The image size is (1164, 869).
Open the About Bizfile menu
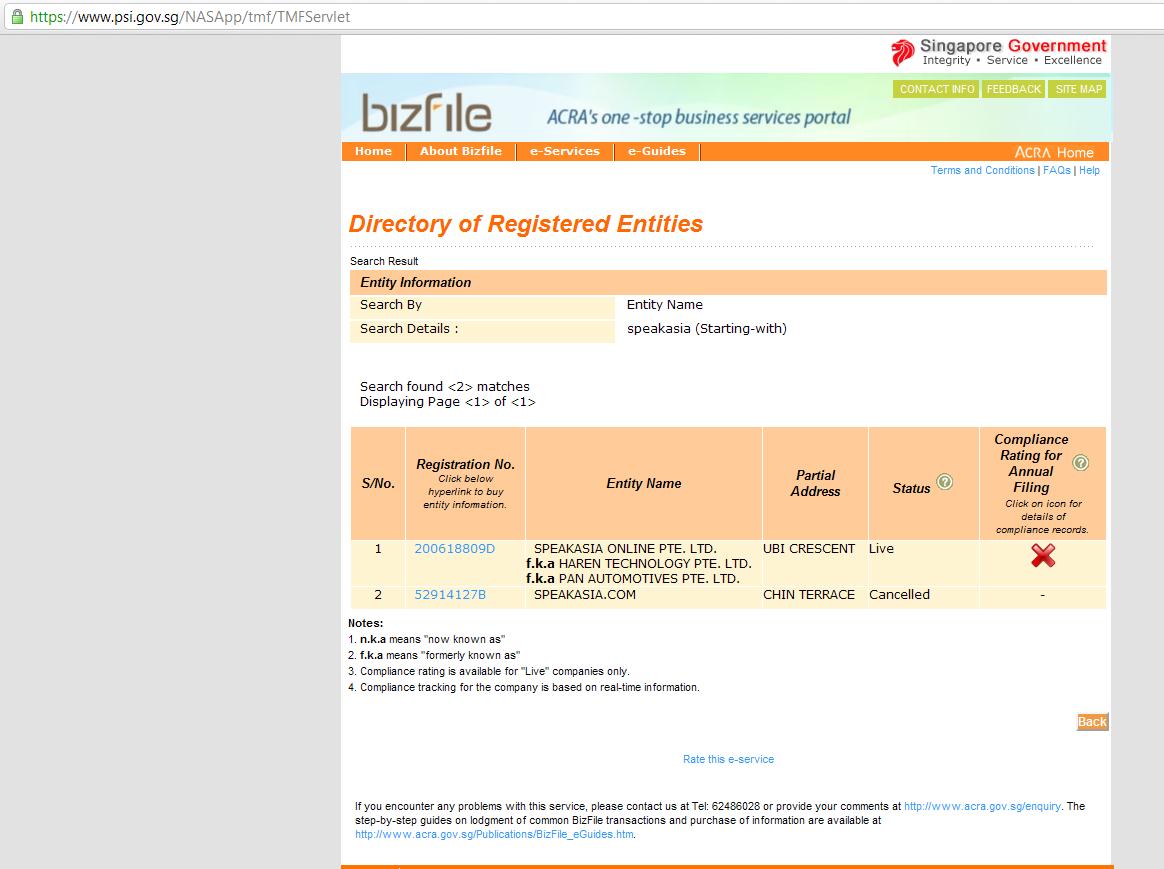[460, 152]
